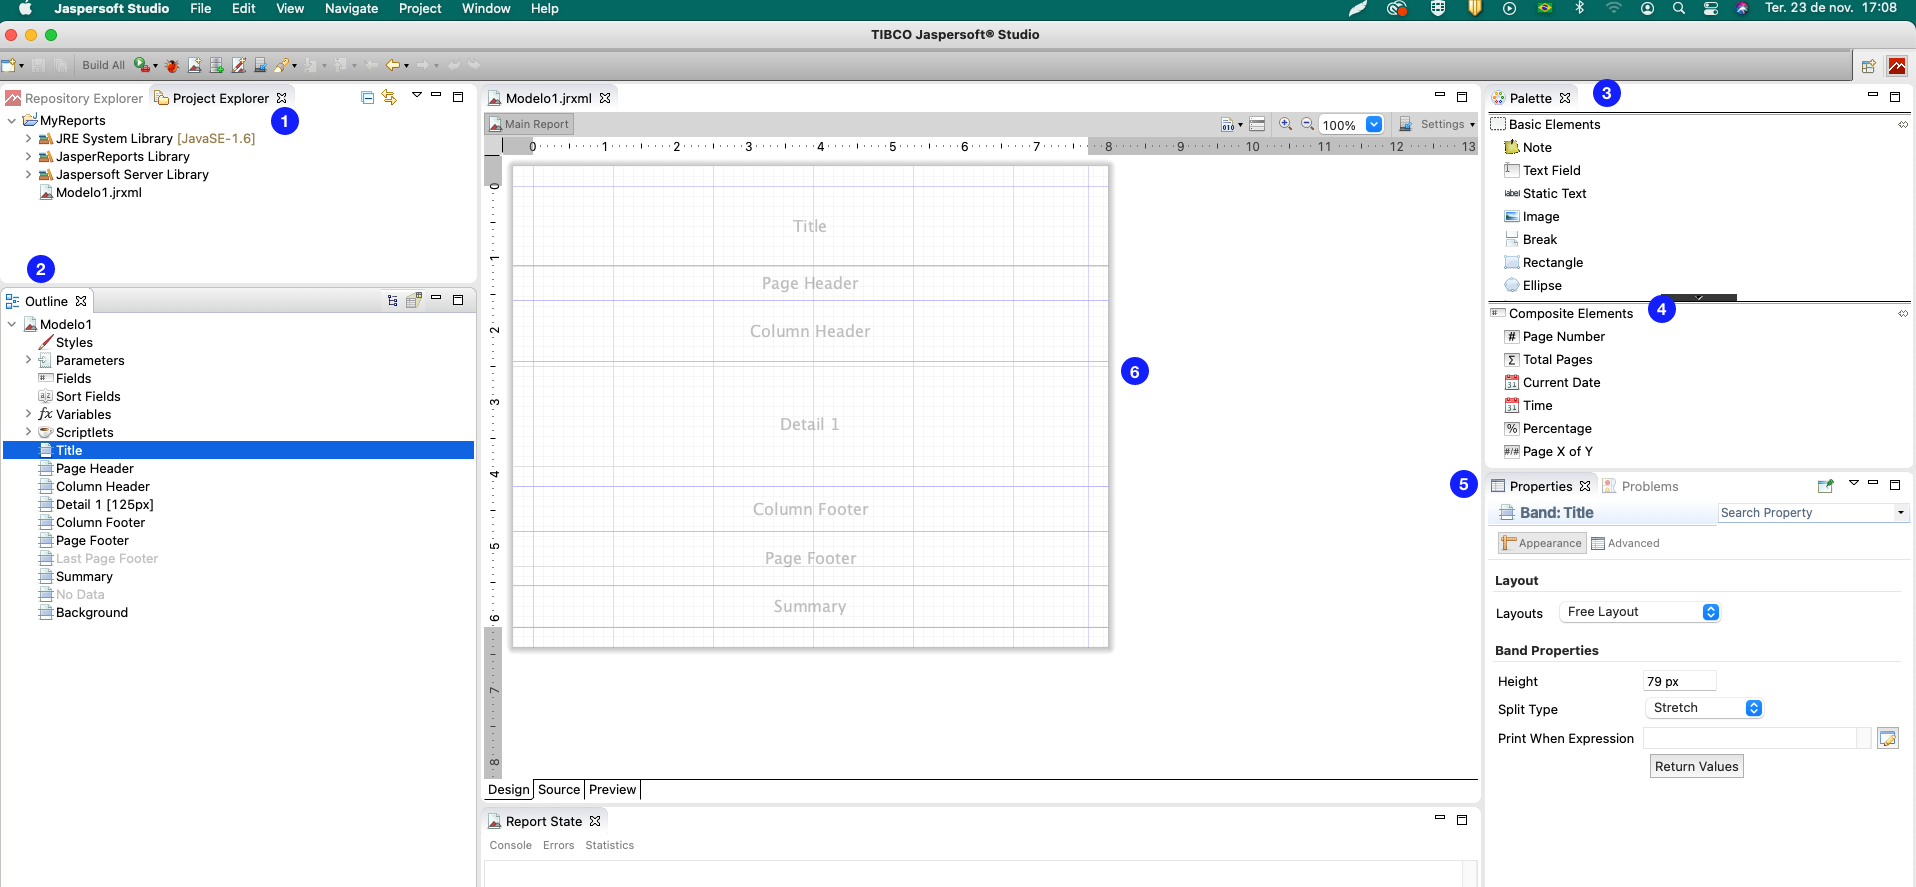Open the Problems tab
Image resolution: width=1916 pixels, height=887 pixels.
[x=1640, y=486]
